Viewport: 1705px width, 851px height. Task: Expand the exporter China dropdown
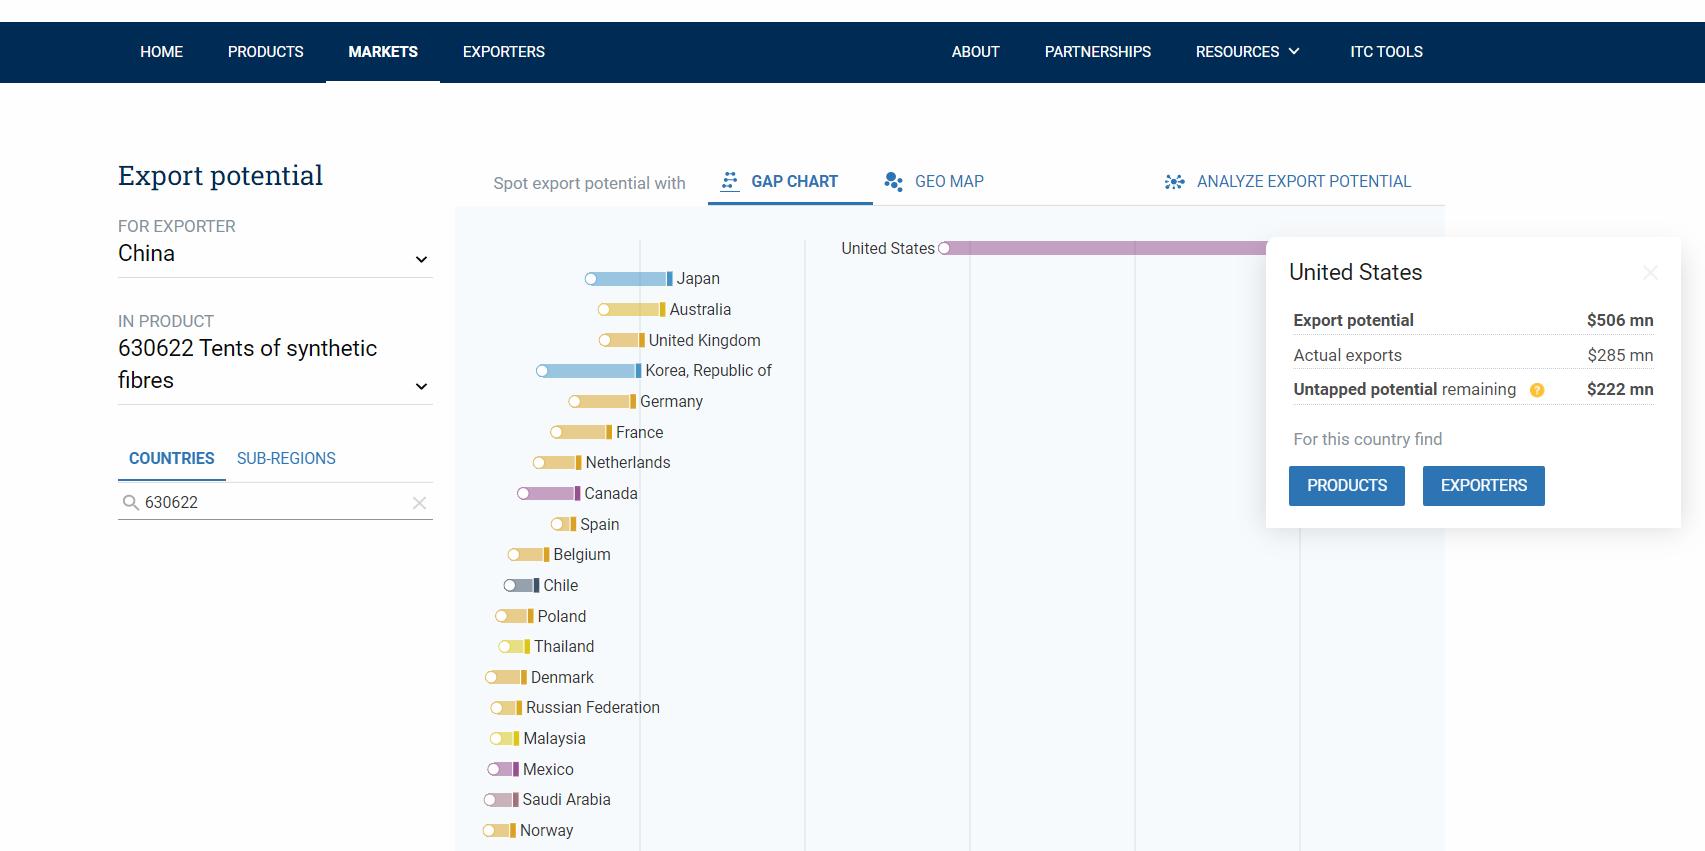pos(421,259)
